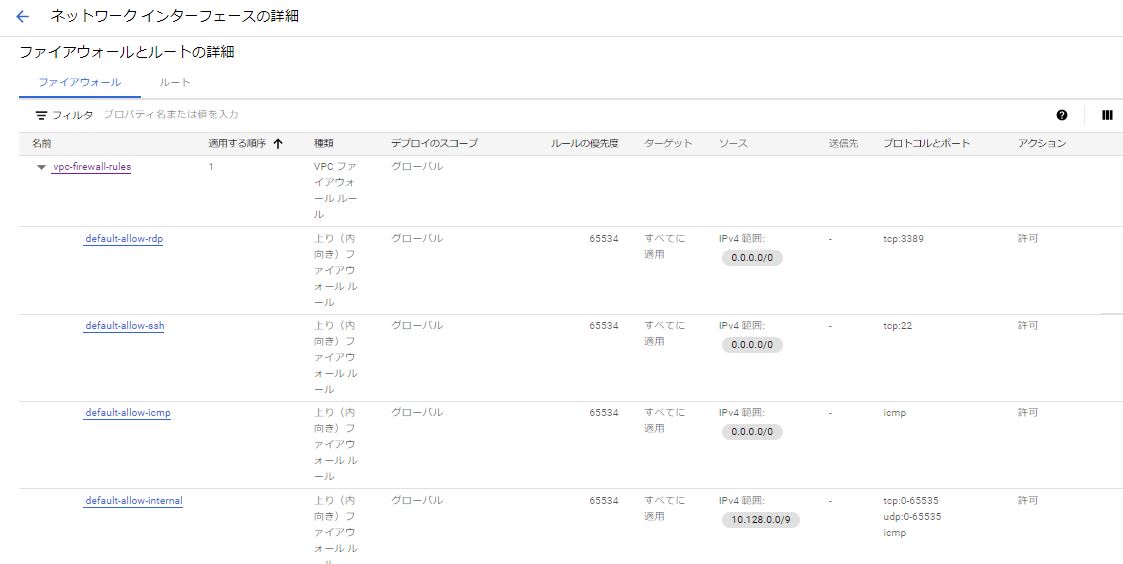Open the default-allow-icmp rule

coord(127,413)
